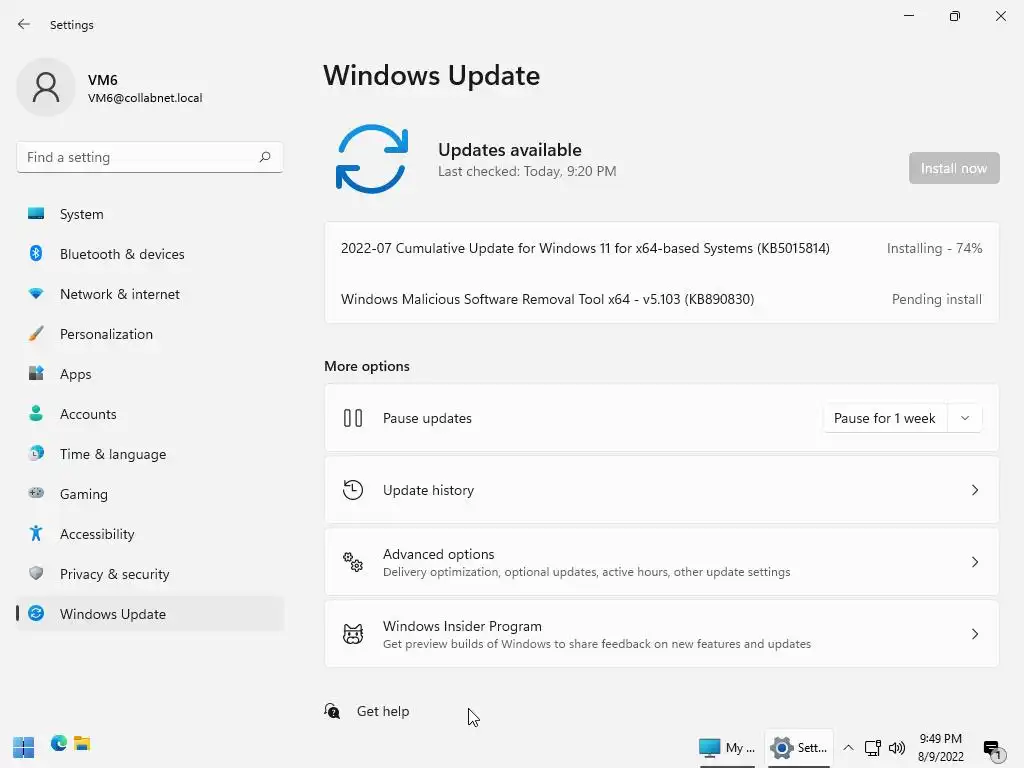Viewport: 1024px width, 768px height.
Task: Click the Install now button
Action: (953, 168)
